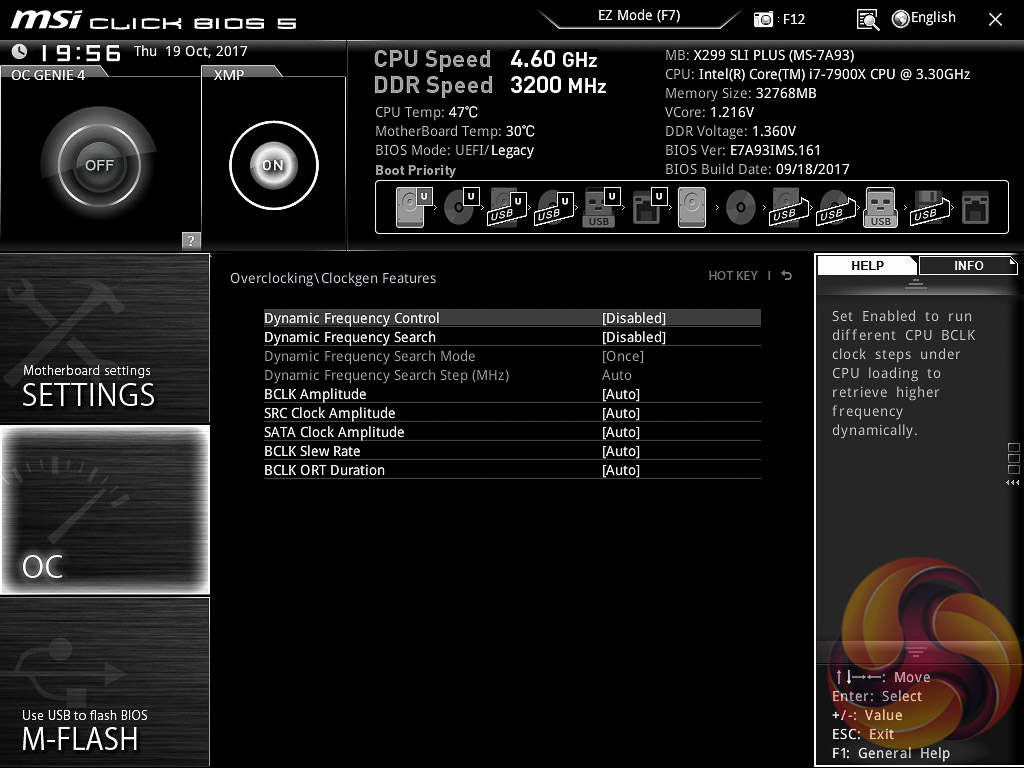Open the SETTINGS motherboard settings section
The height and width of the screenshot is (768, 1024).
coord(104,338)
